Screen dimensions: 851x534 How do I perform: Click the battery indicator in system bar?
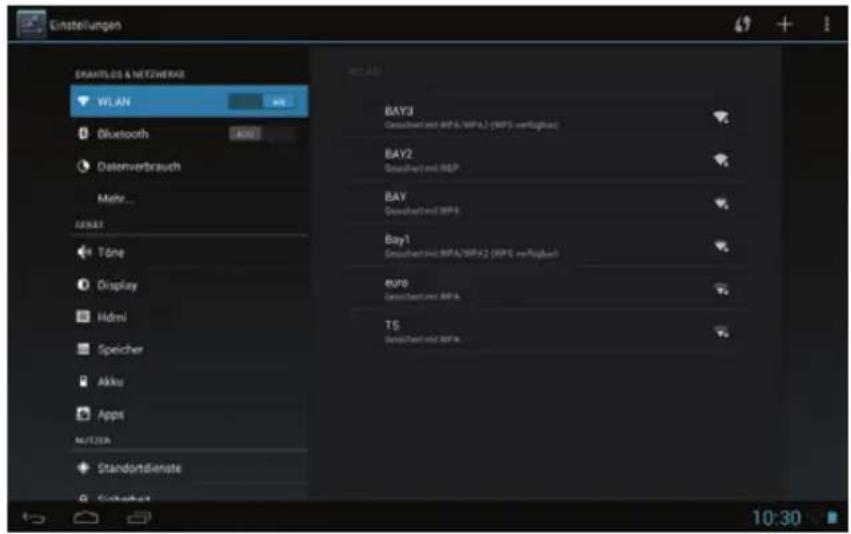(831, 518)
